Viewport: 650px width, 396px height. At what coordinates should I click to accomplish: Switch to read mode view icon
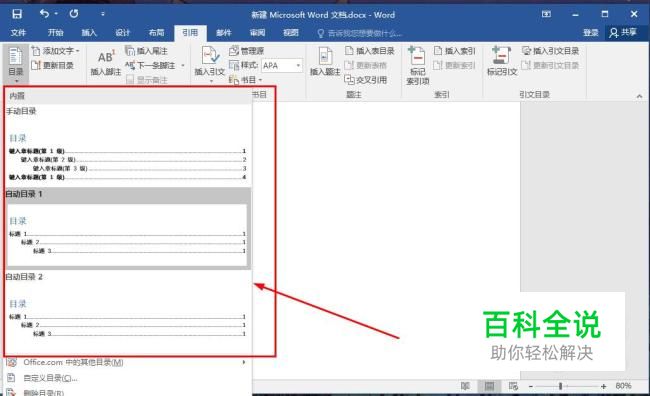tap(465, 386)
